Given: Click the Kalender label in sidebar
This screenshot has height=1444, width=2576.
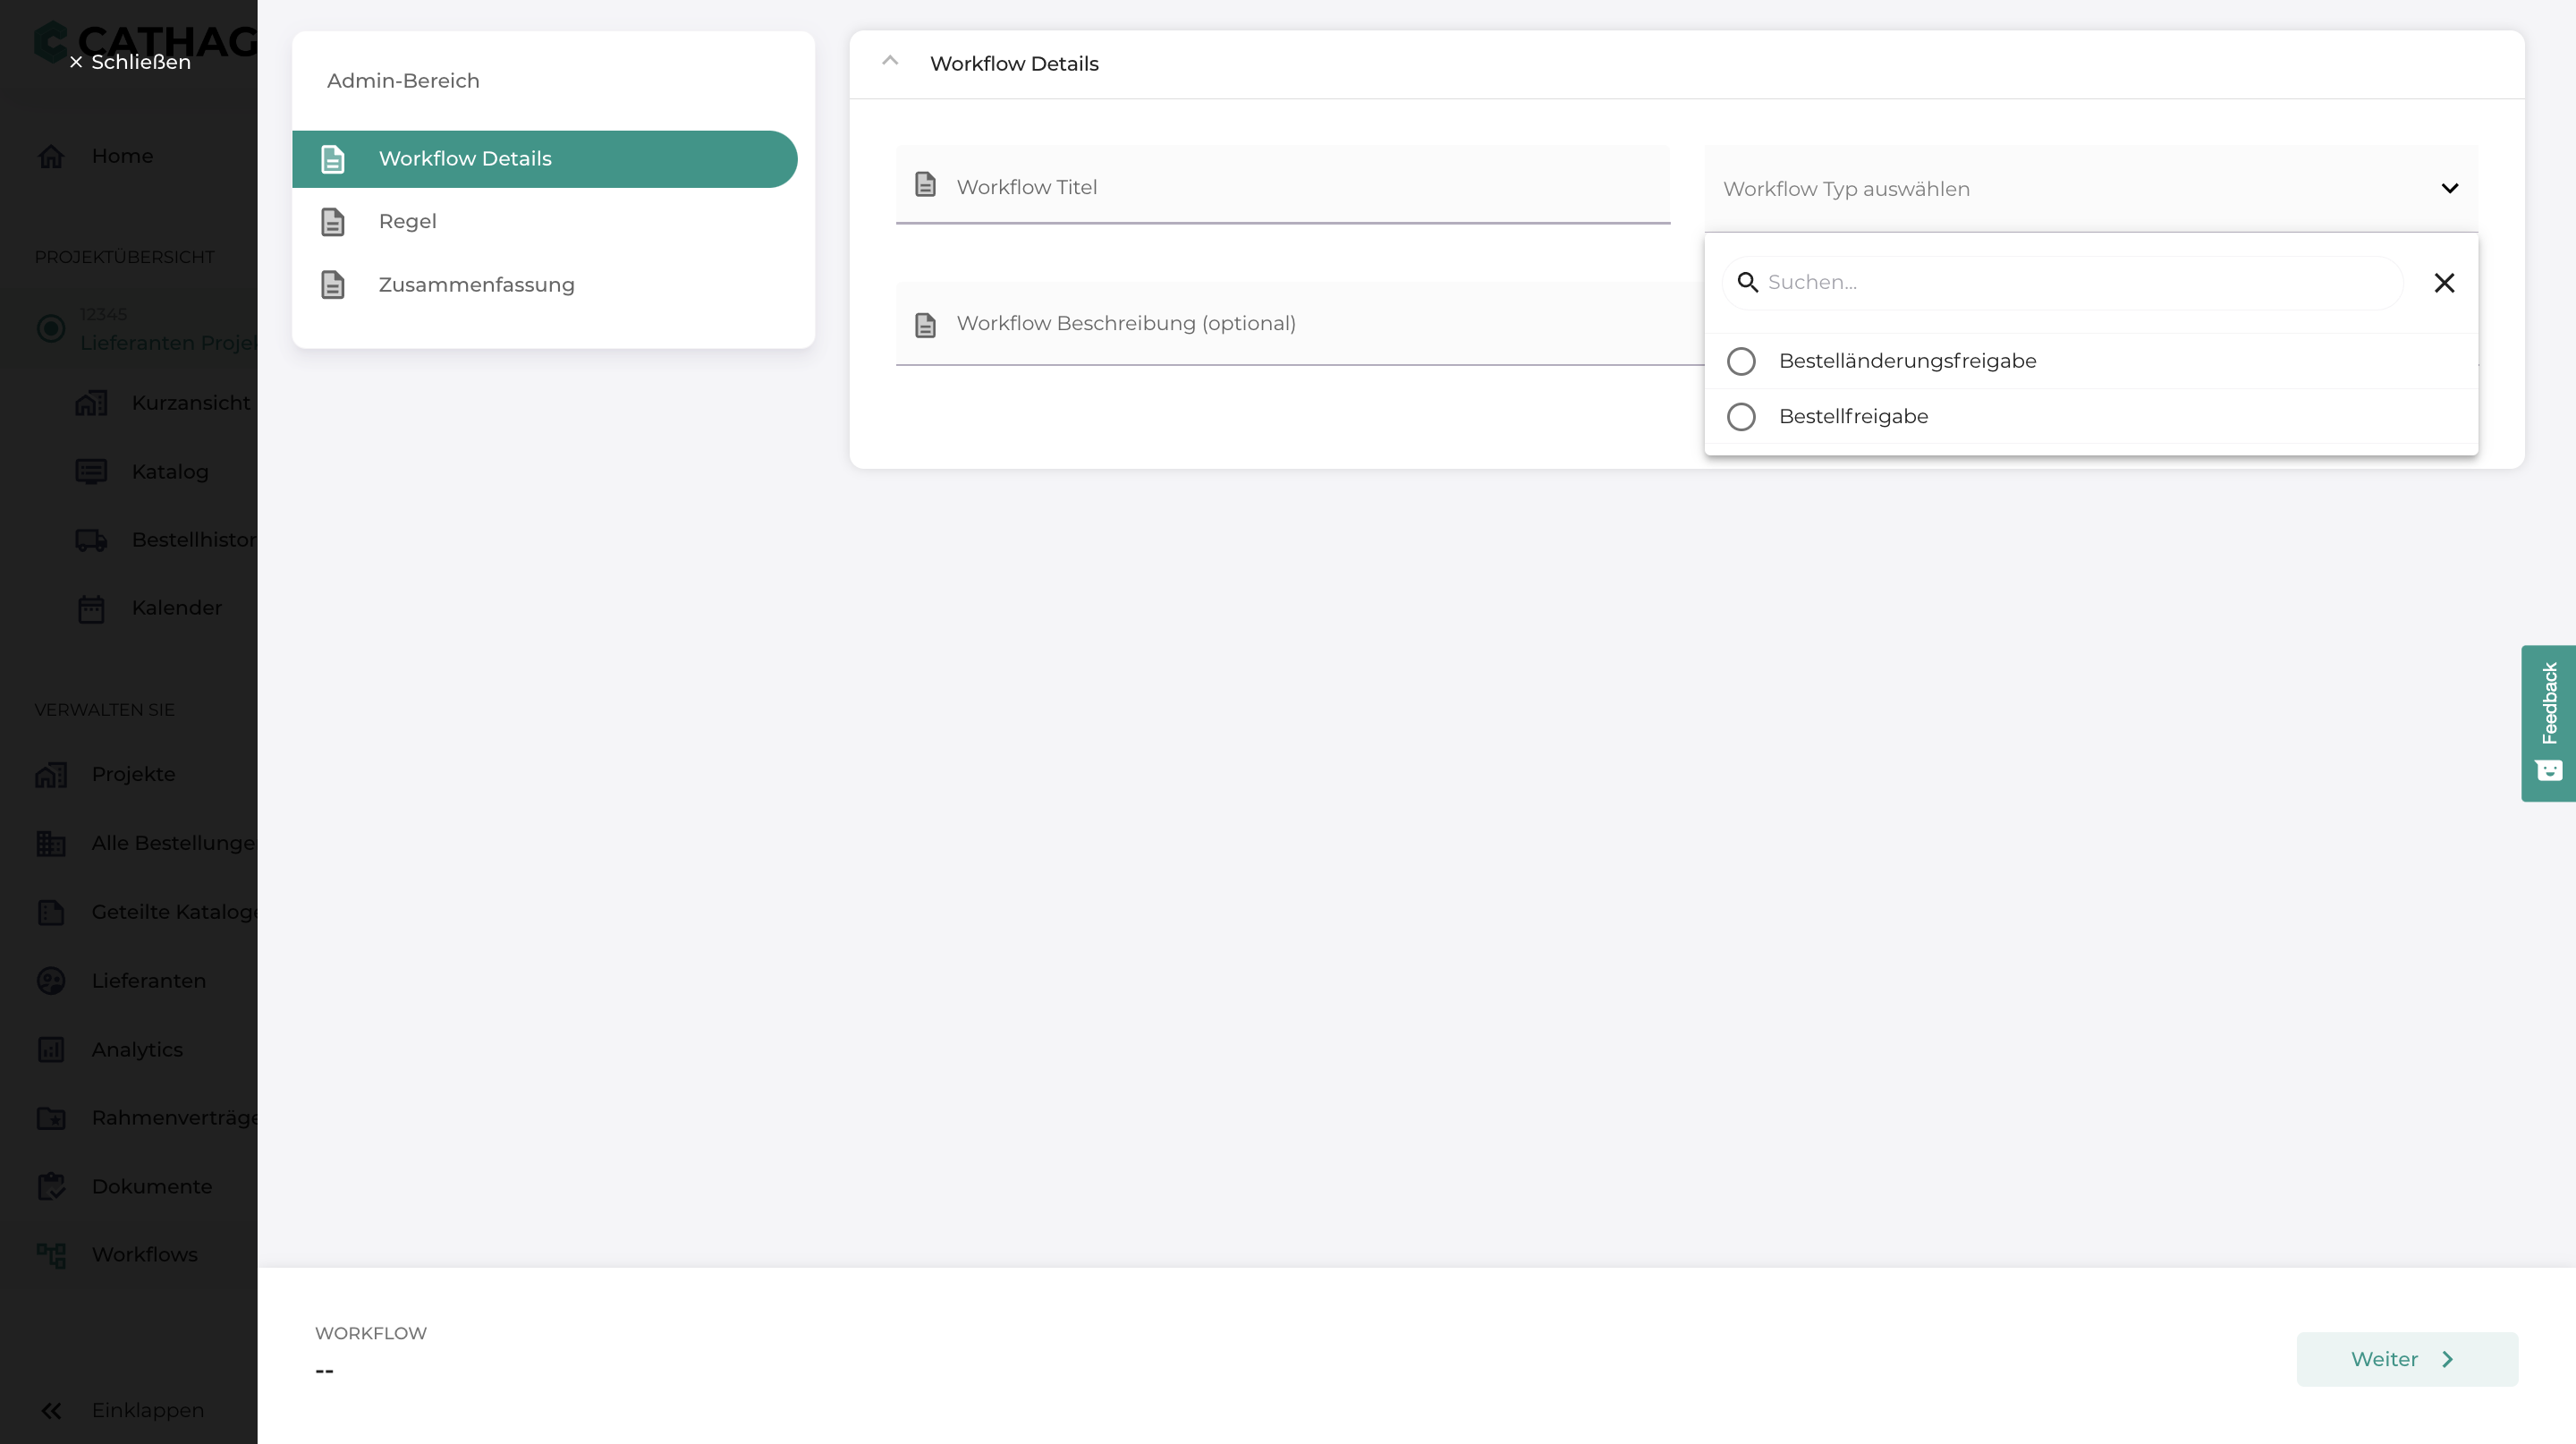Looking at the screenshot, I should (x=177, y=608).
